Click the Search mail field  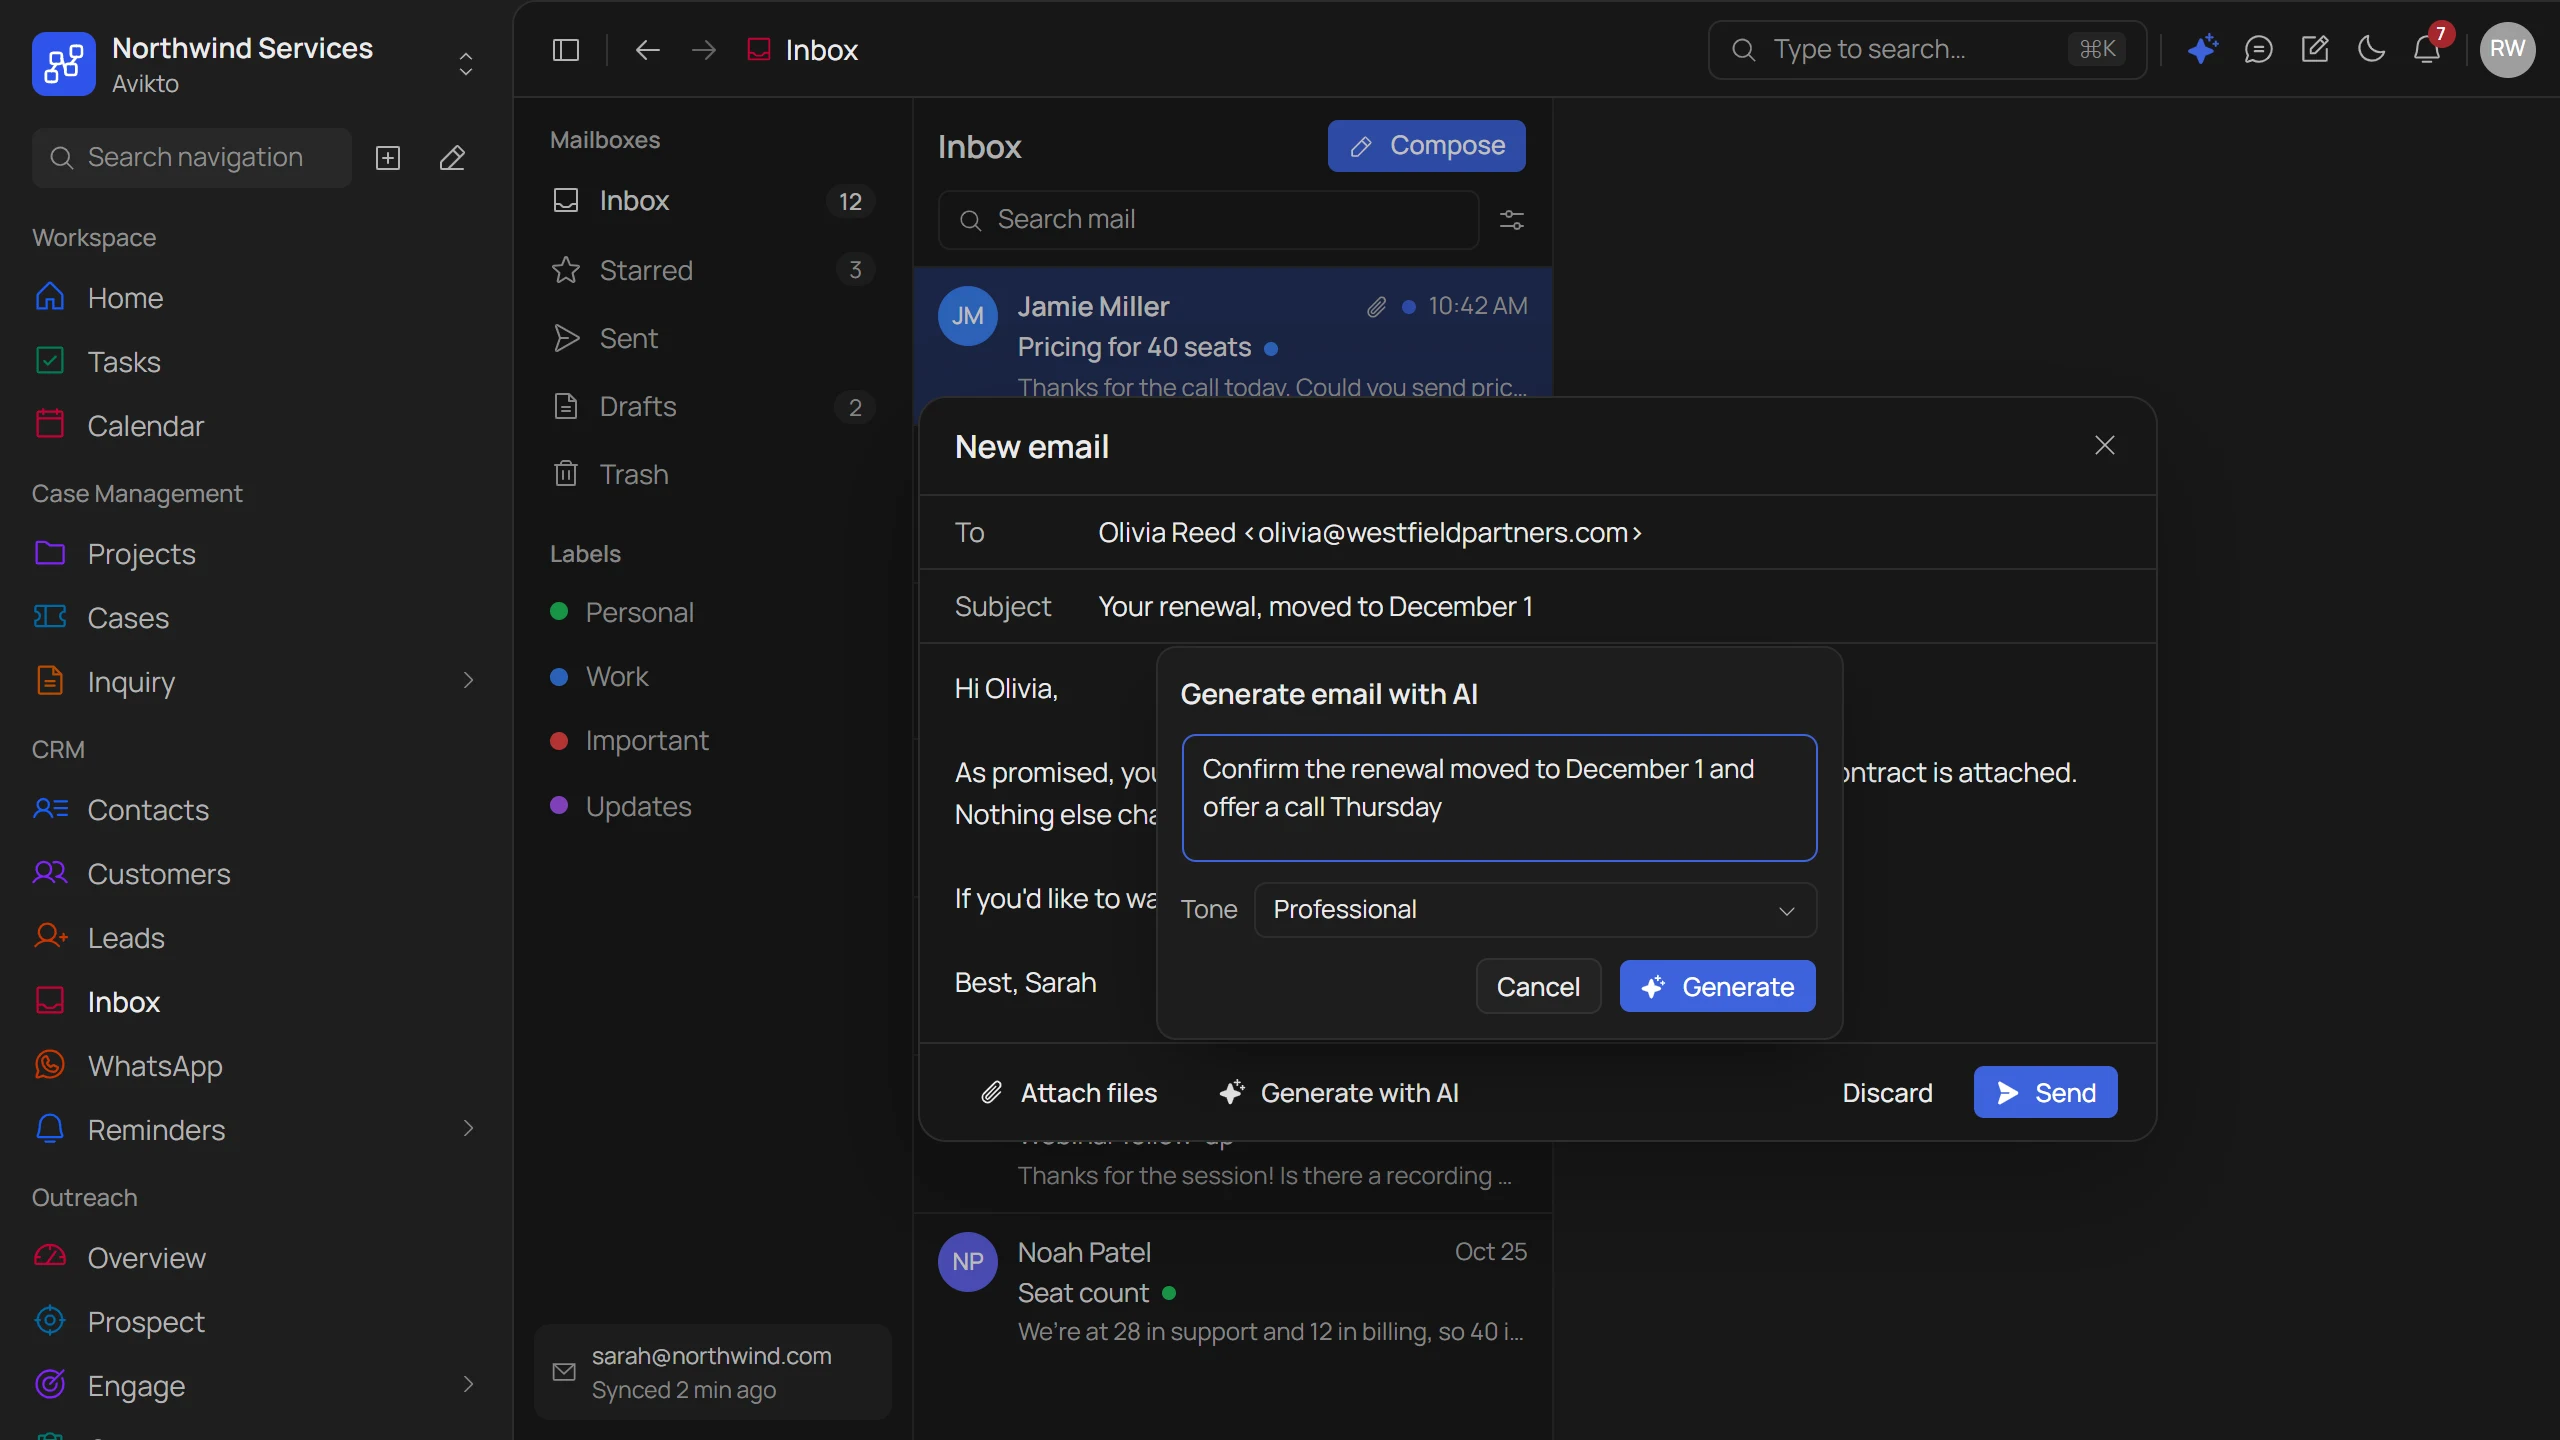click(x=1208, y=220)
